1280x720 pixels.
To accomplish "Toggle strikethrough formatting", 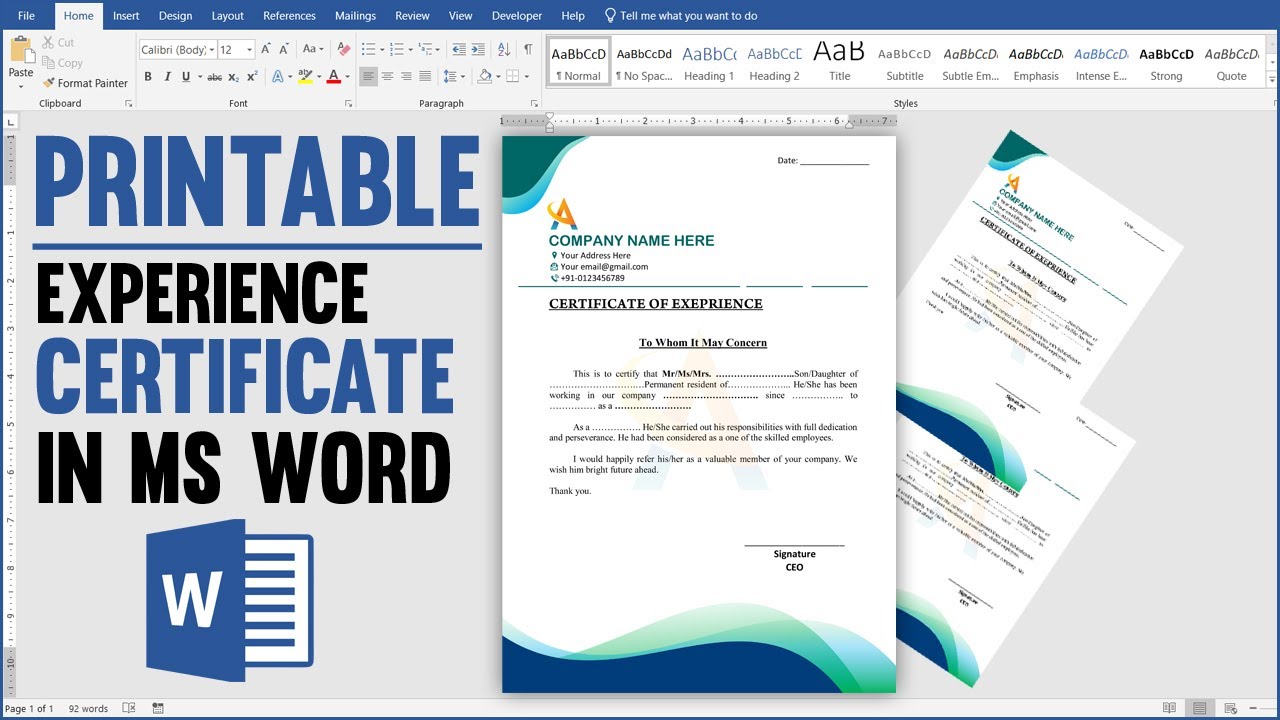I will [214, 77].
